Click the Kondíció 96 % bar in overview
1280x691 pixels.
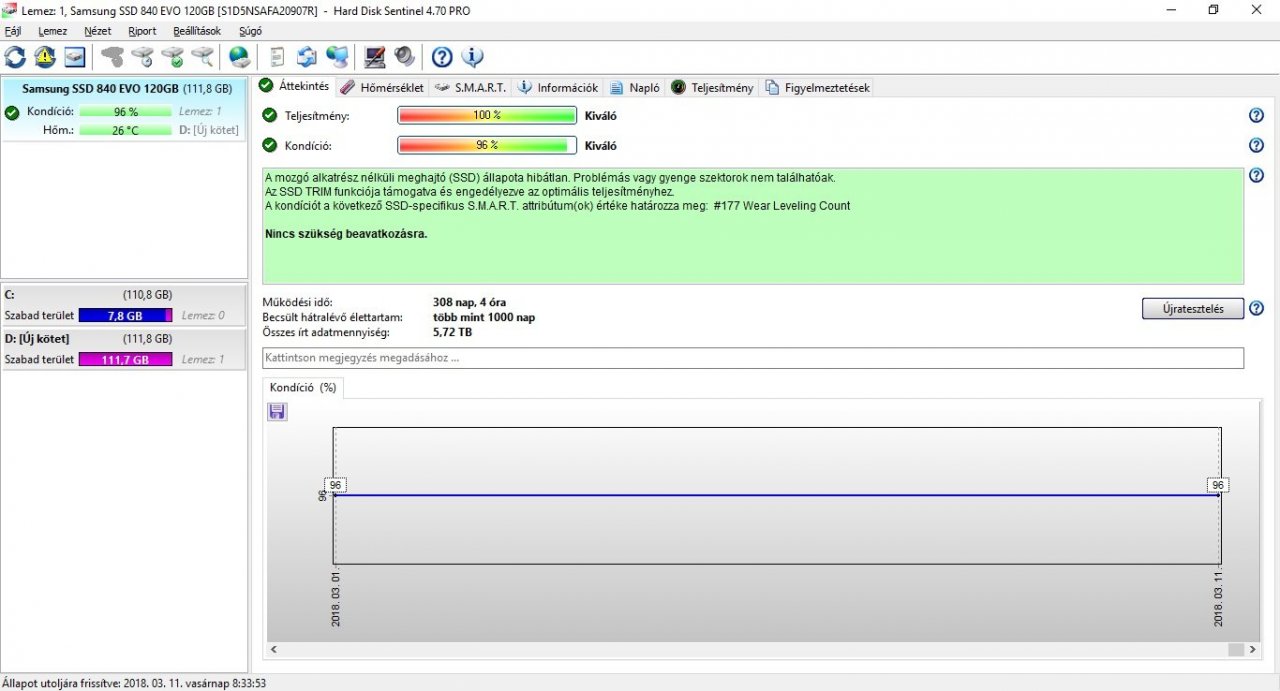click(487, 145)
